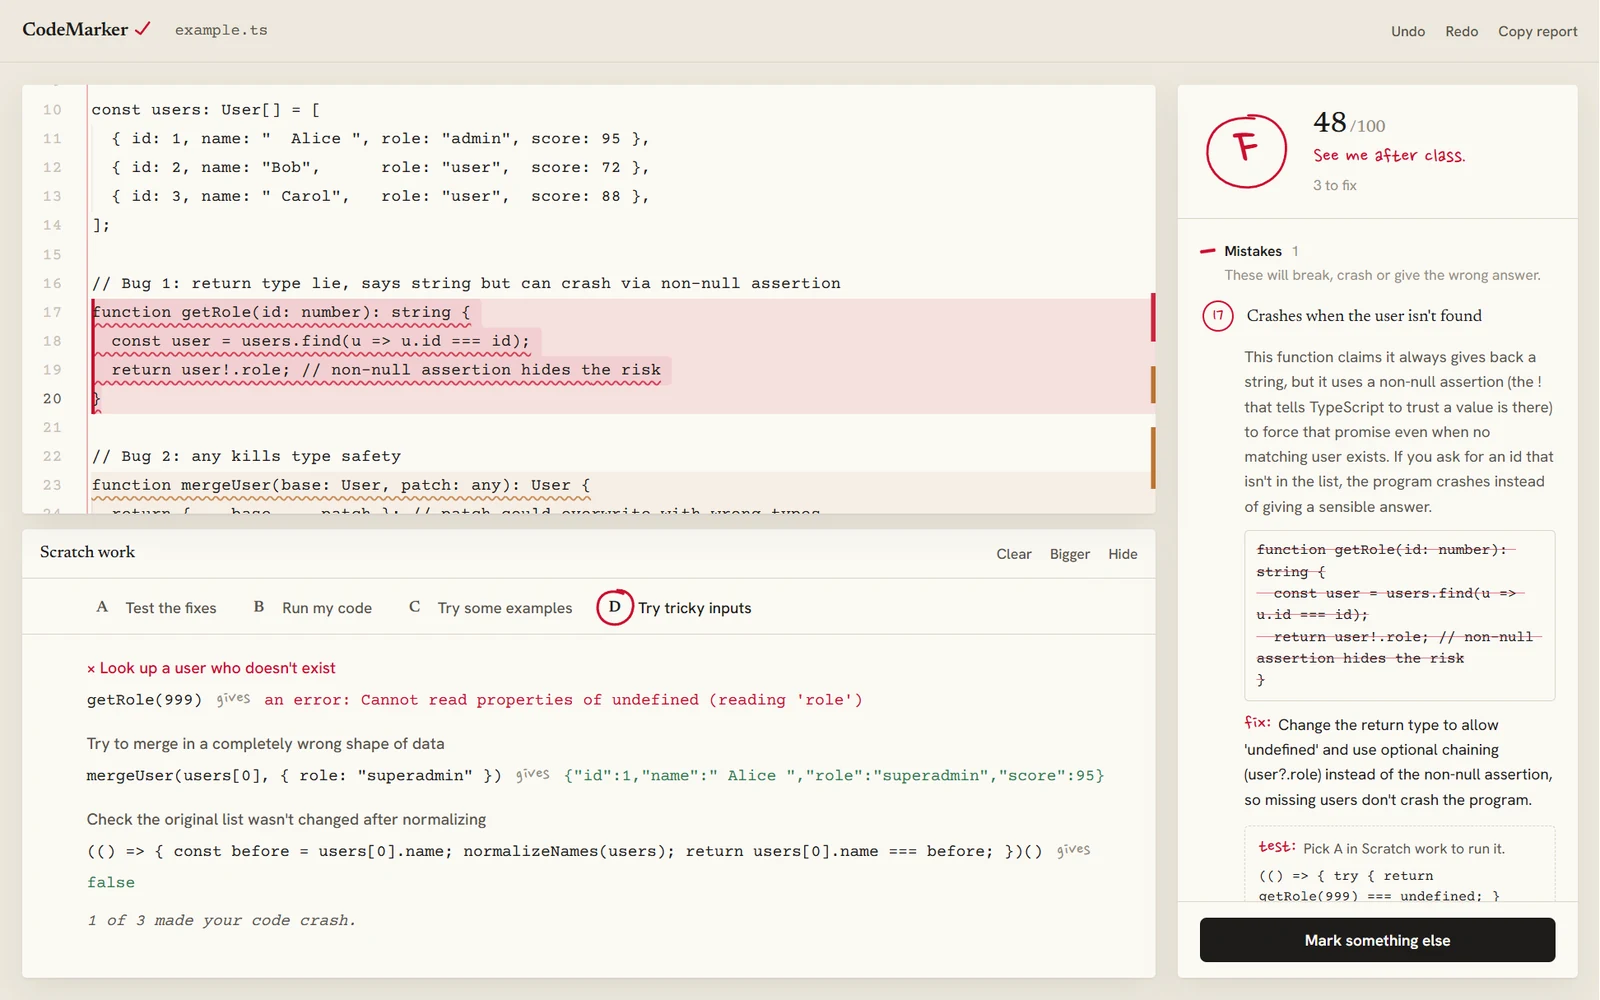Select option A Test the fixes
The height and width of the screenshot is (1000, 1600).
[x=157, y=608]
